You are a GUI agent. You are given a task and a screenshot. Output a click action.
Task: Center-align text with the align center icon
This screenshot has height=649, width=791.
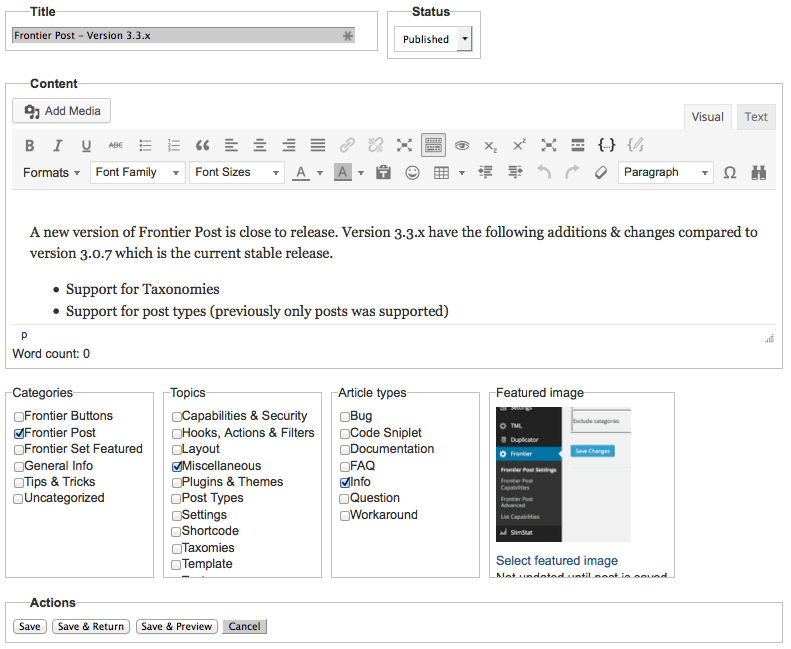tap(260, 145)
